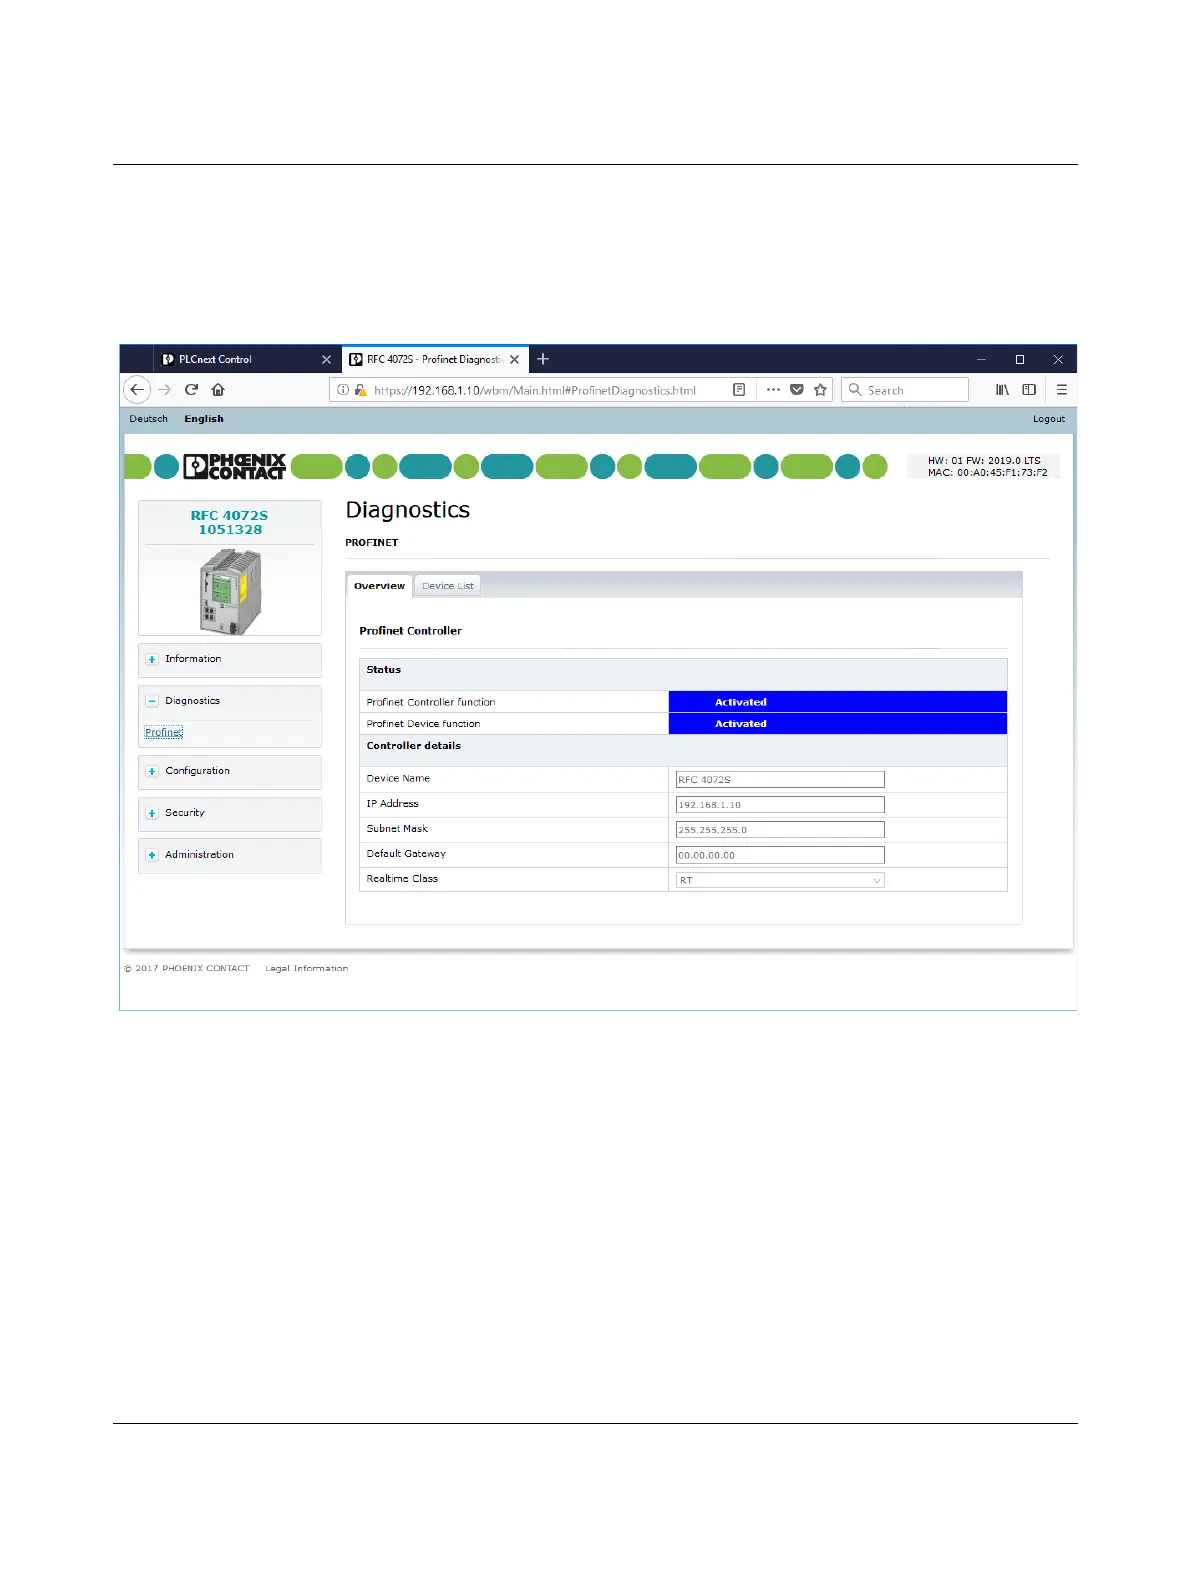Image resolution: width=1190 pixels, height=1582 pixels.
Task: Click the PROFINET subheading text
Action: (372, 542)
